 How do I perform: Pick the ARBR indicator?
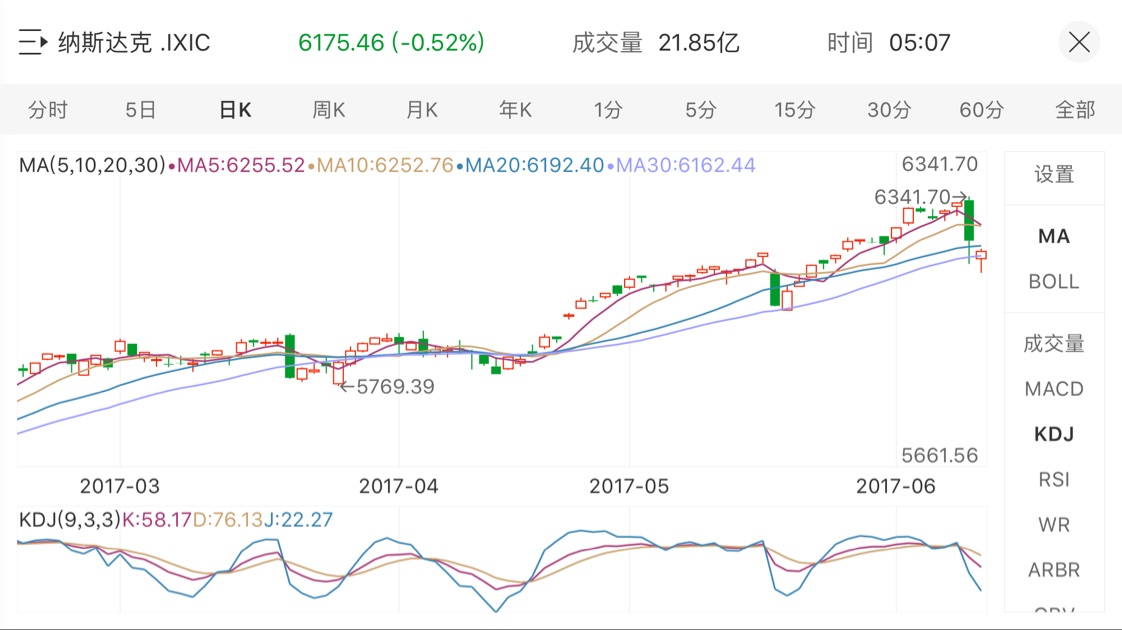point(1054,571)
